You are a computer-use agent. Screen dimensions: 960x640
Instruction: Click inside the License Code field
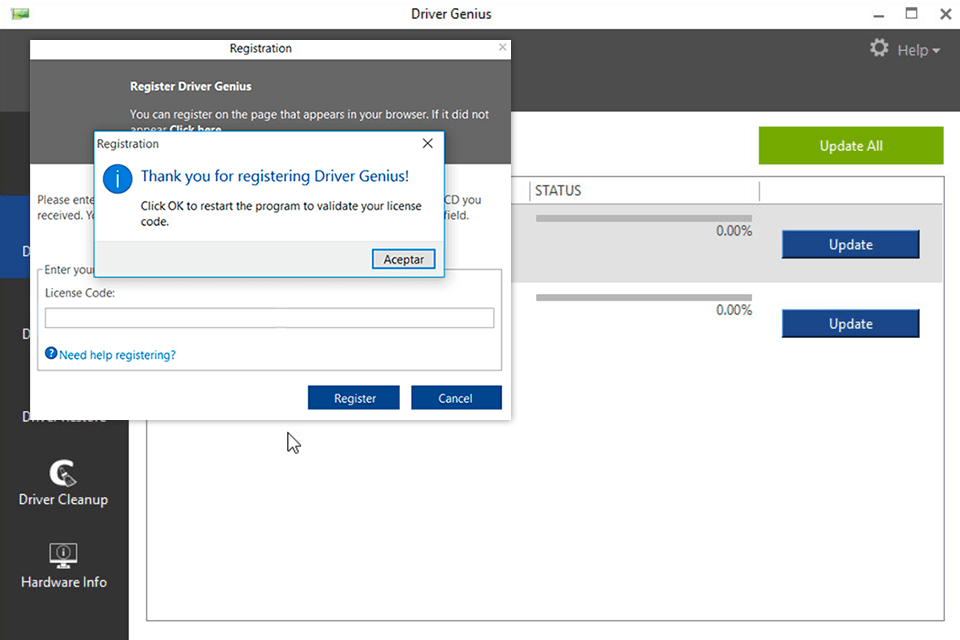[x=270, y=317]
